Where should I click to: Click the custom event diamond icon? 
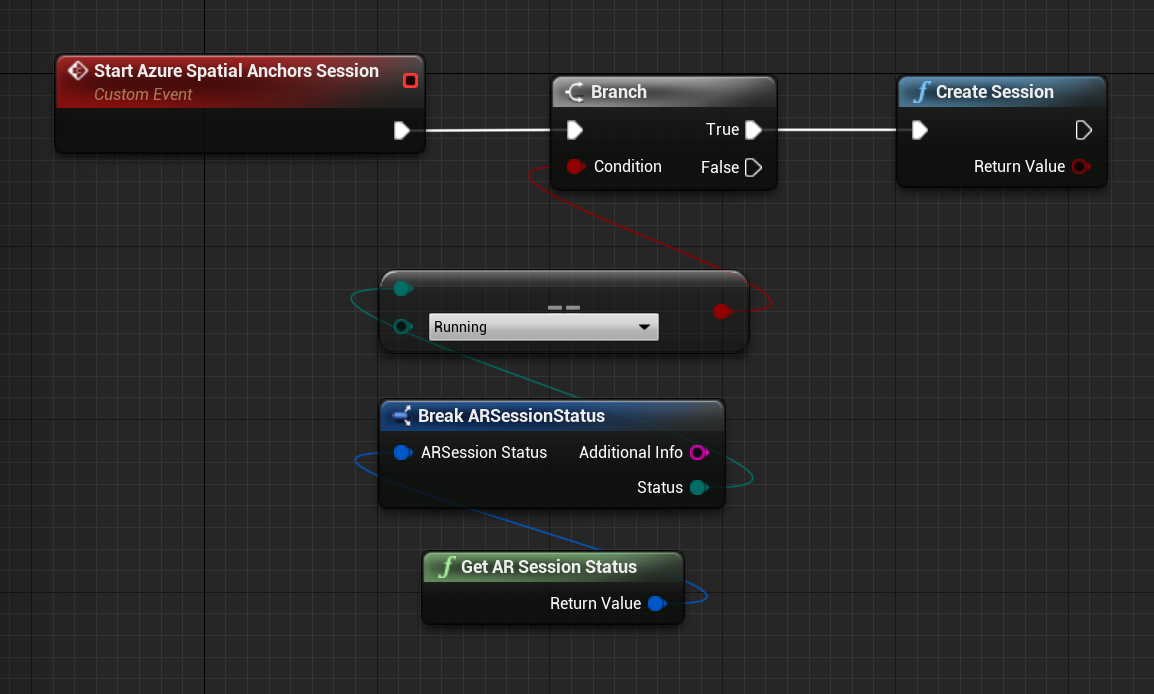77,71
